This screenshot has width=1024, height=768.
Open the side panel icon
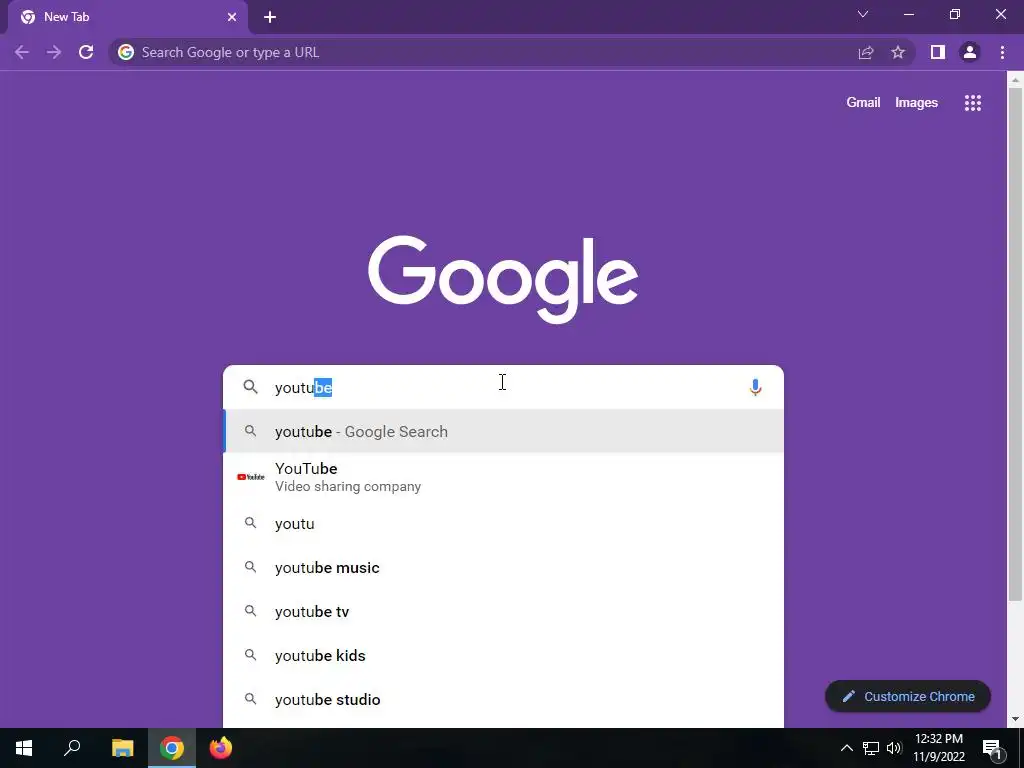tap(938, 52)
